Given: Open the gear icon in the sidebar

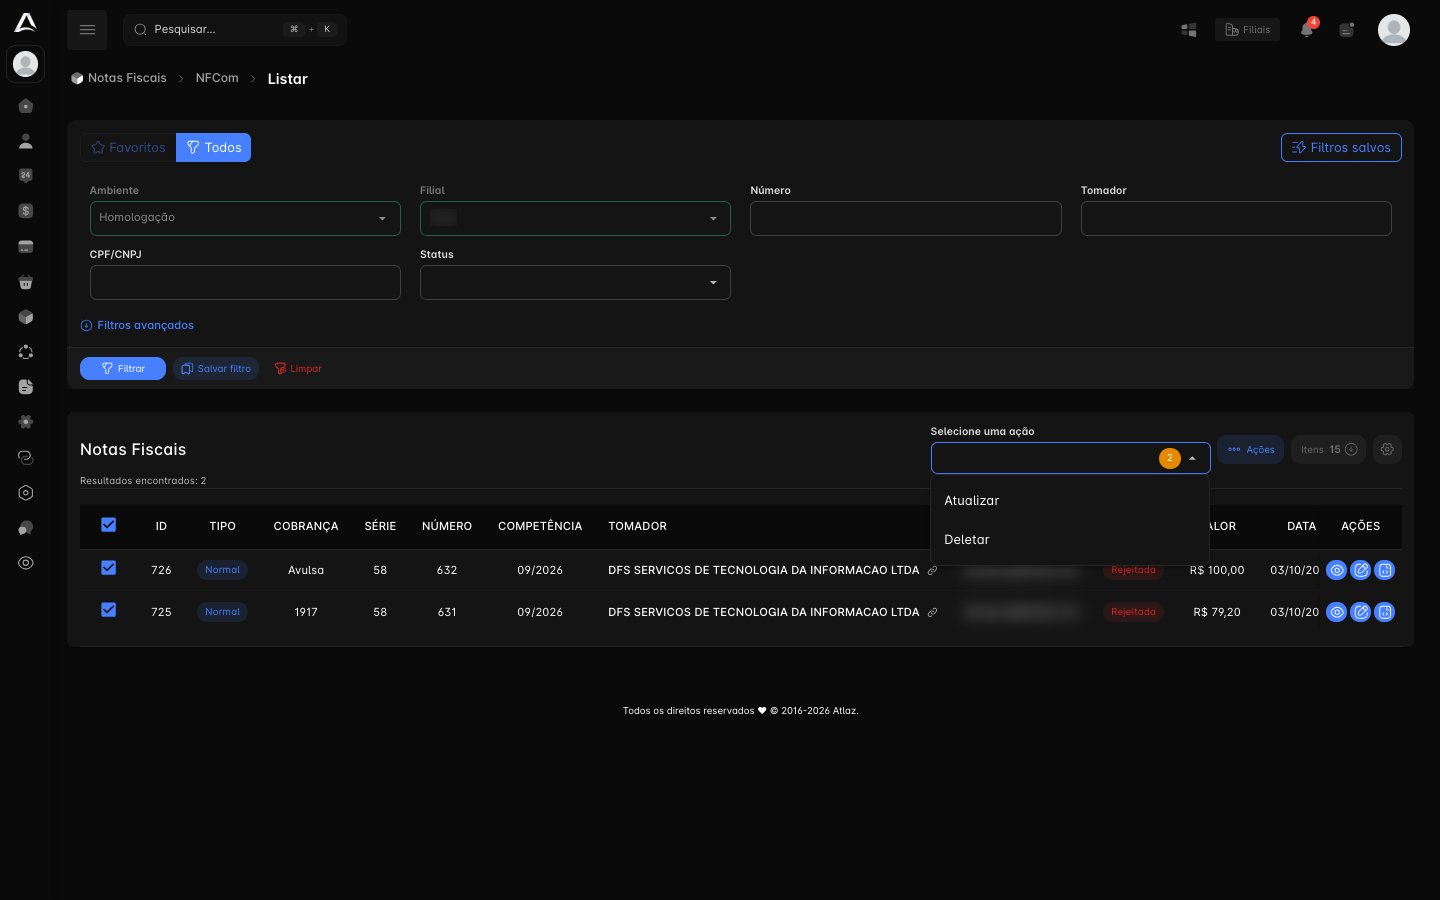Looking at the screenshot, I should tap(26, 422).
